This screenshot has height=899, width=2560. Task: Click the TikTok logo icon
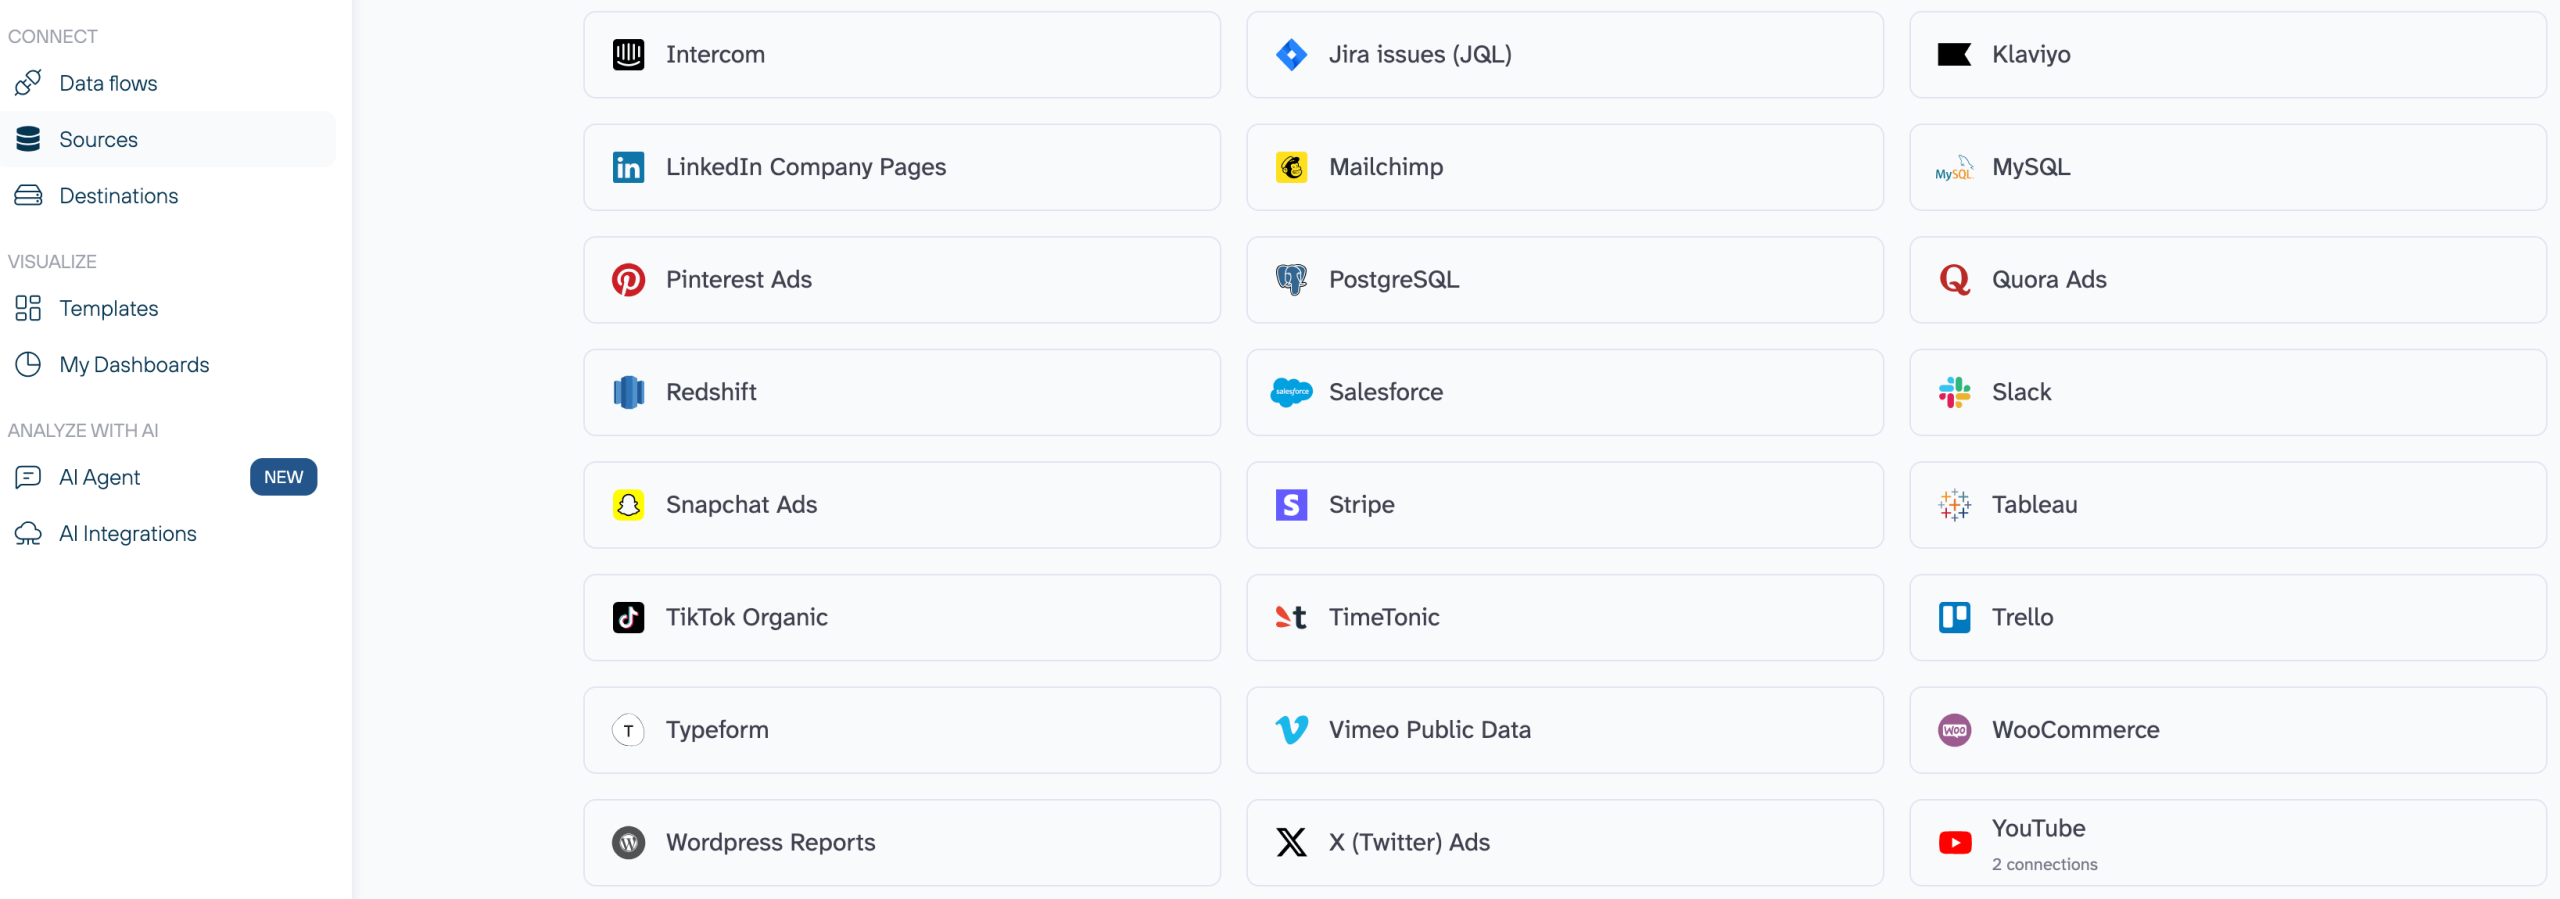pos(628,617)
